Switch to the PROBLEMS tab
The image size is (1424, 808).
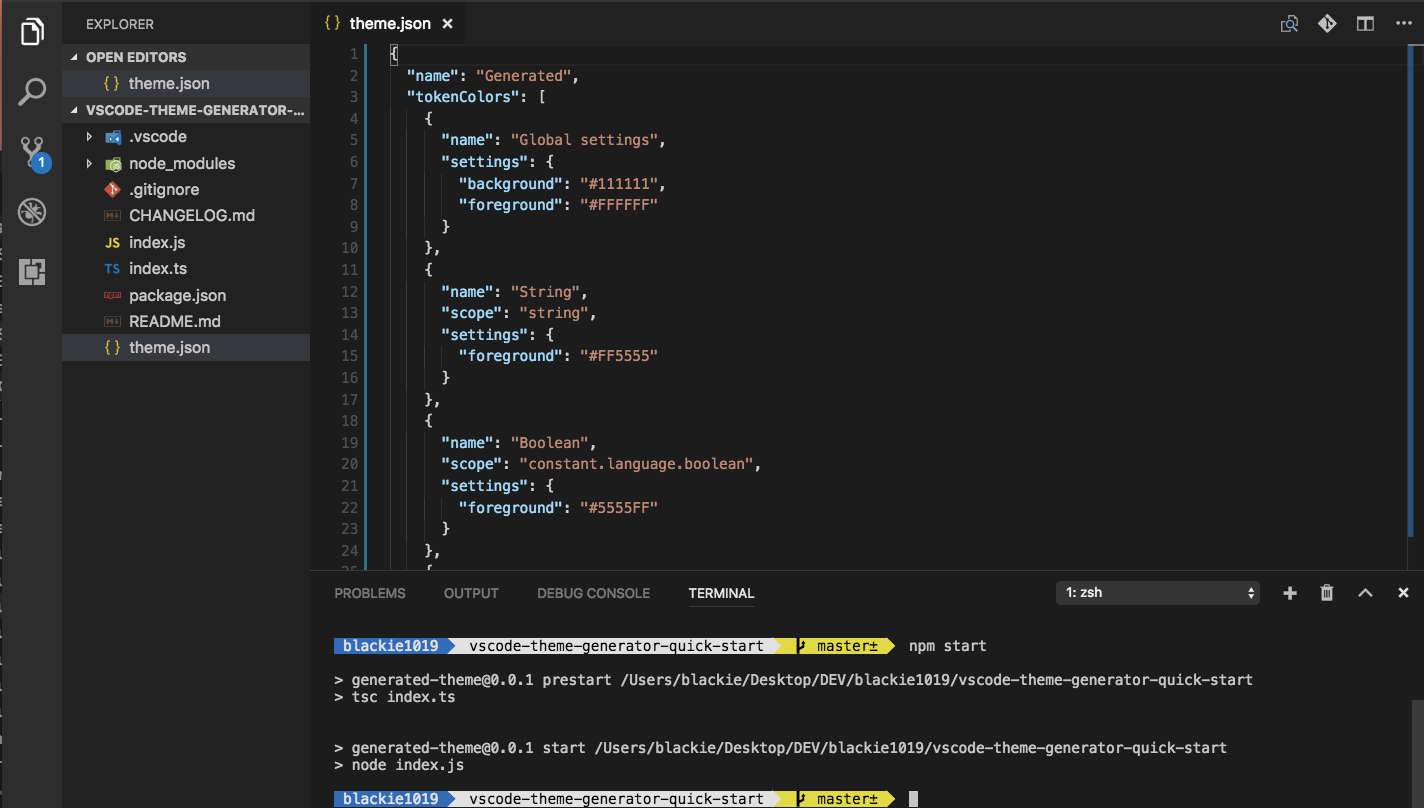tap(370, 593)
